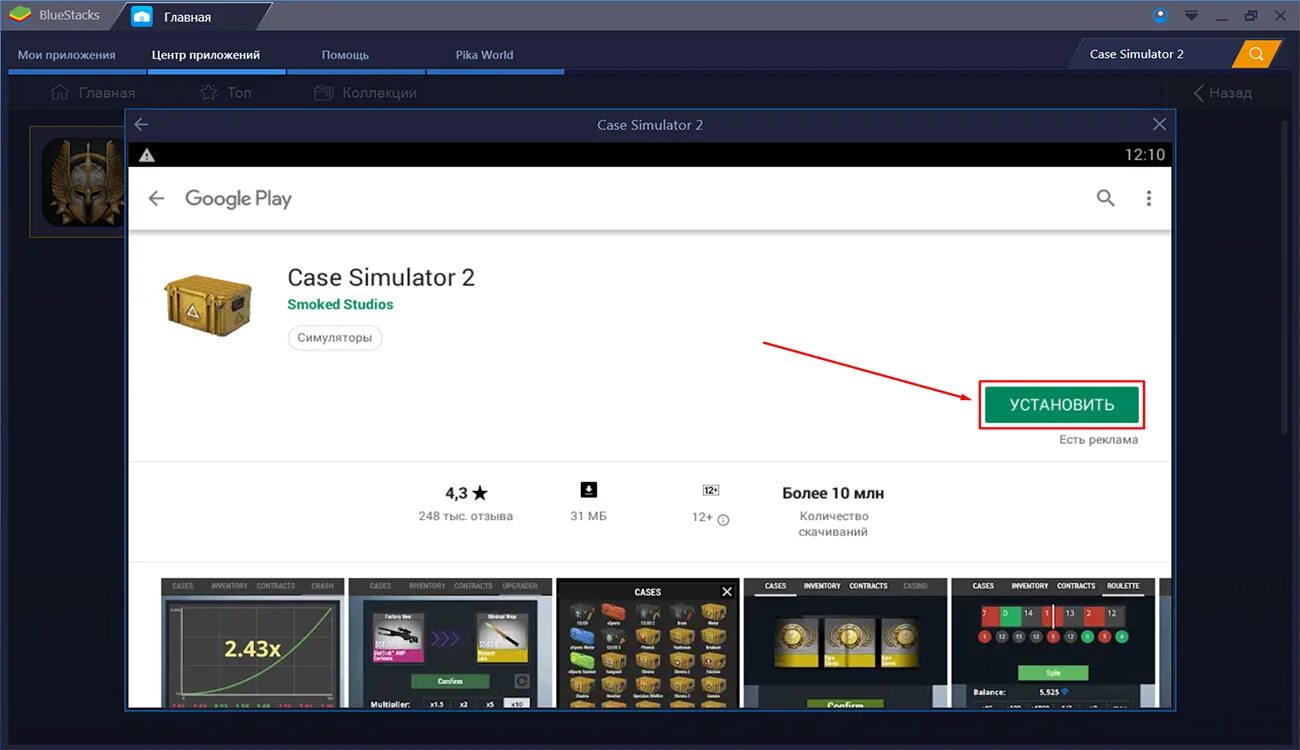Image resolution: width=1300 pixels, height=750 pixels.
Task: Open Google Play three-dot overflow menu
Action: [1148, 198]
